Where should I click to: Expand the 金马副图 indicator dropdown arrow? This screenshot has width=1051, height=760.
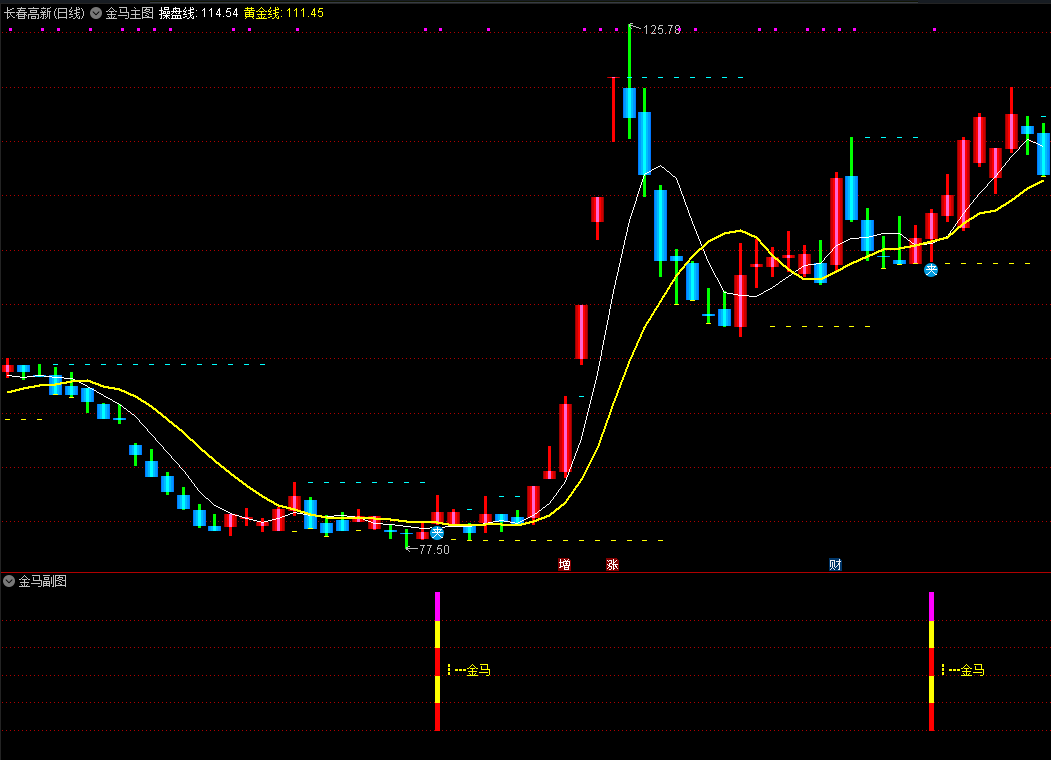point(9,581)
